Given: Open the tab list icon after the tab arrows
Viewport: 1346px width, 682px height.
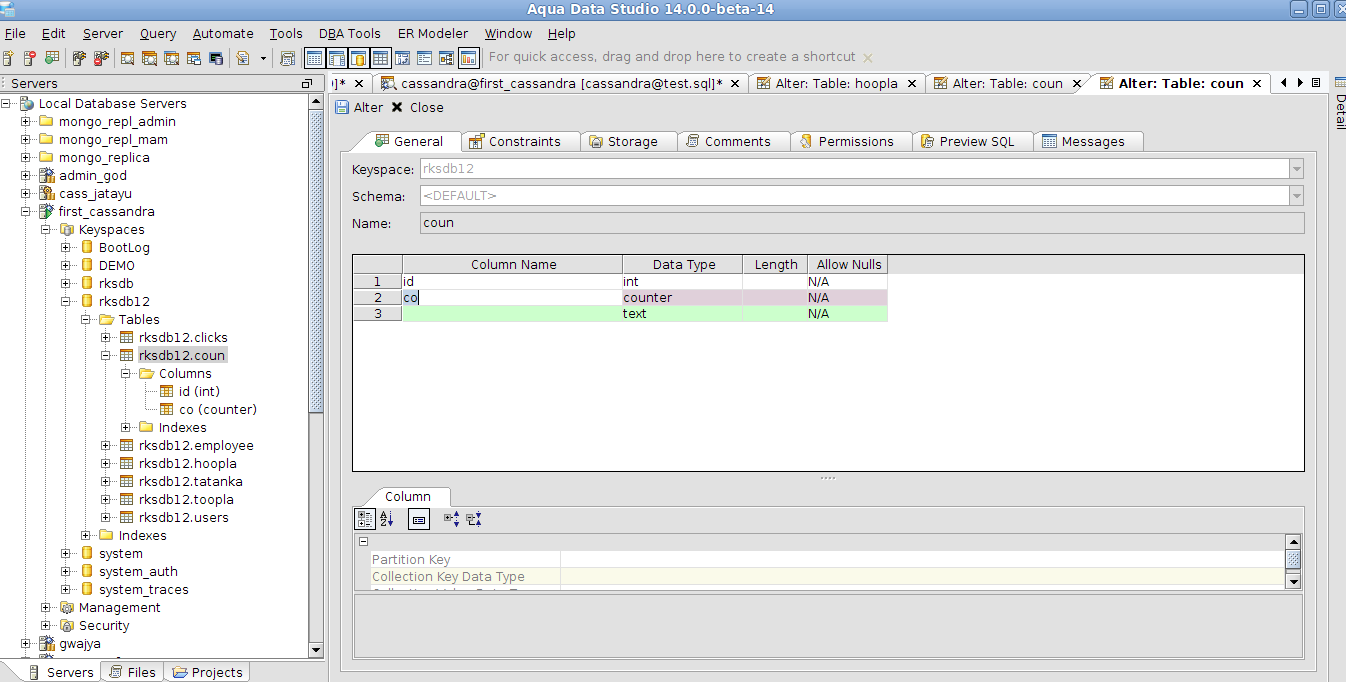Looking at the screenshot, I should click(x=1316, y=83).
